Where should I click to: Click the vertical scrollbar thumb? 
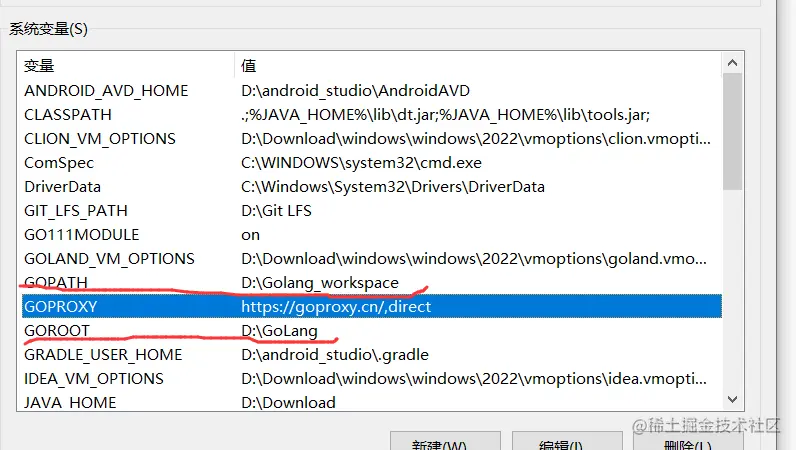732,132
